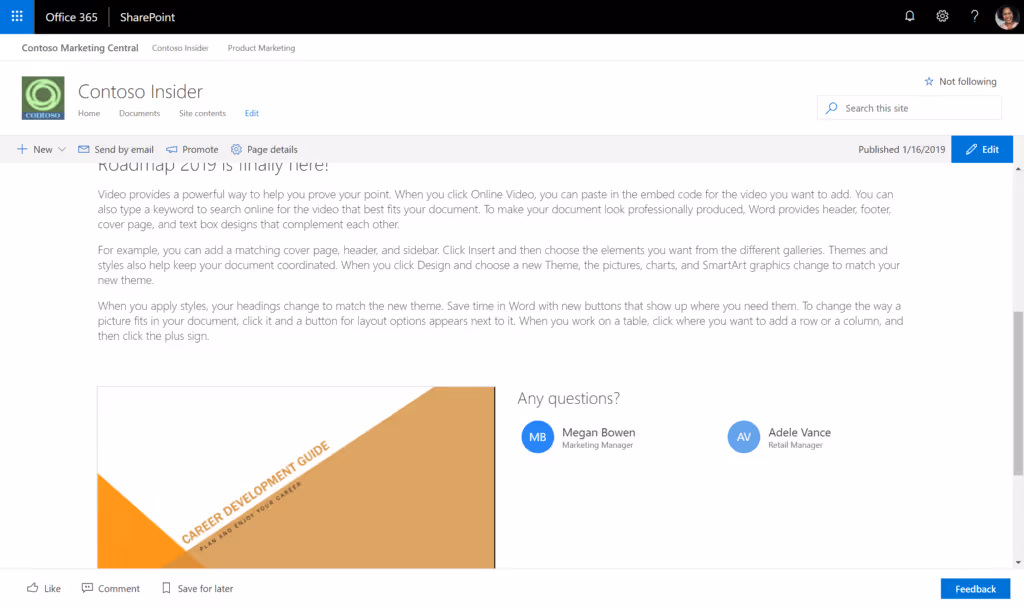Screen dimensions: 1024x607
Task: Click Adele Vance's name
Action: [799, 432]
